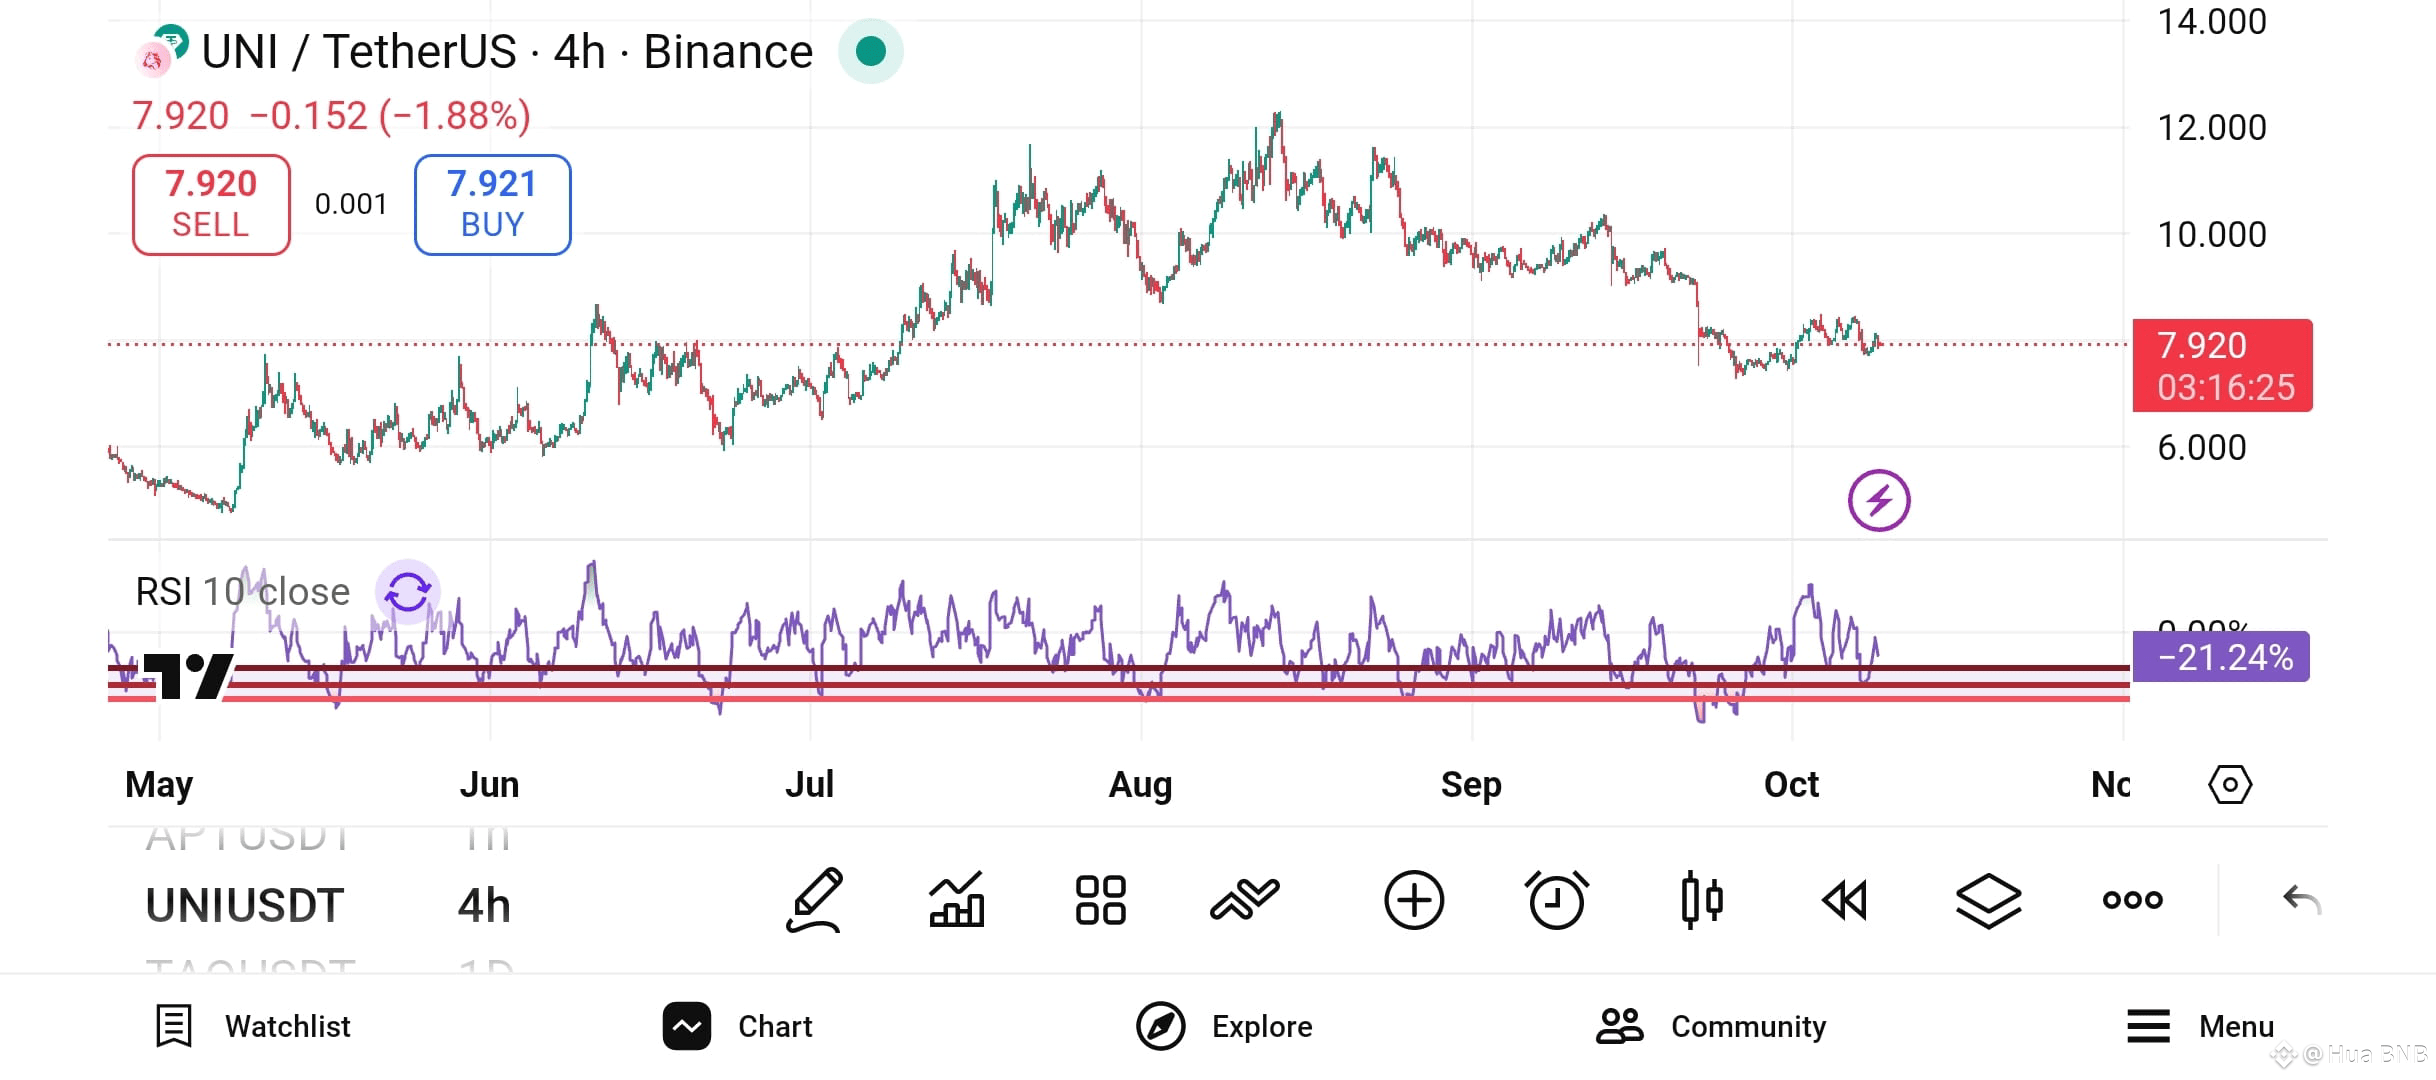Viewport: 2436px width, 1080px height.
Task: Select the pencil drawing tool
Action: pos(814,900)
